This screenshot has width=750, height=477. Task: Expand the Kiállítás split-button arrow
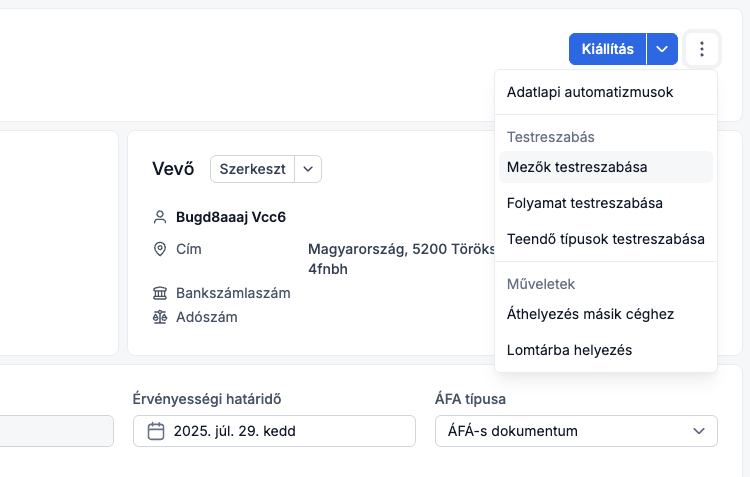662,49
